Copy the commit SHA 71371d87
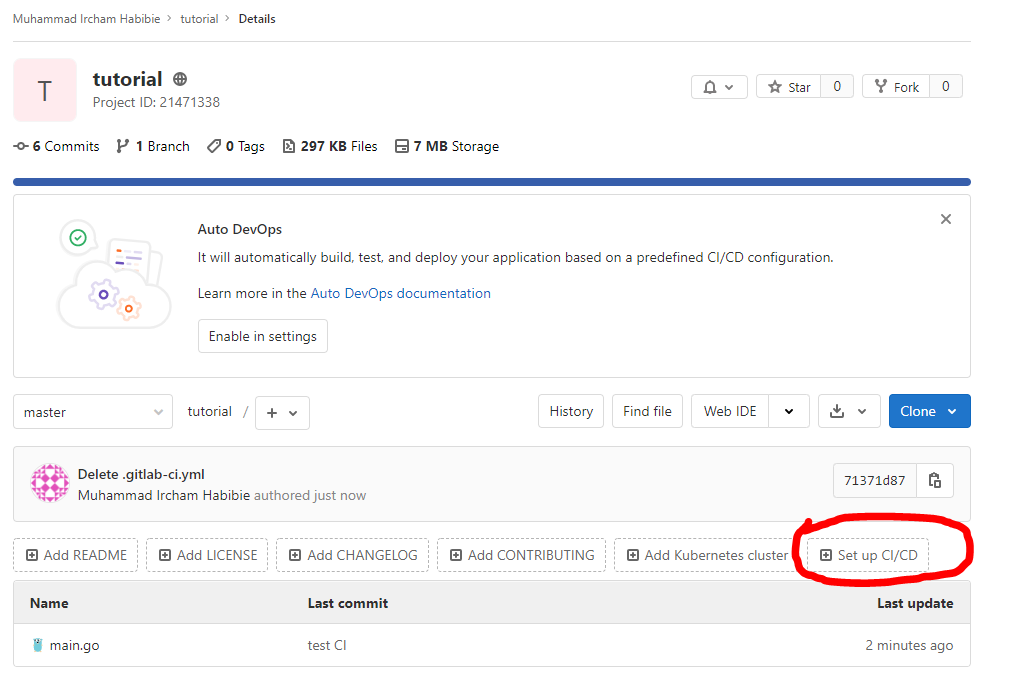 click(x=935, y=480)
